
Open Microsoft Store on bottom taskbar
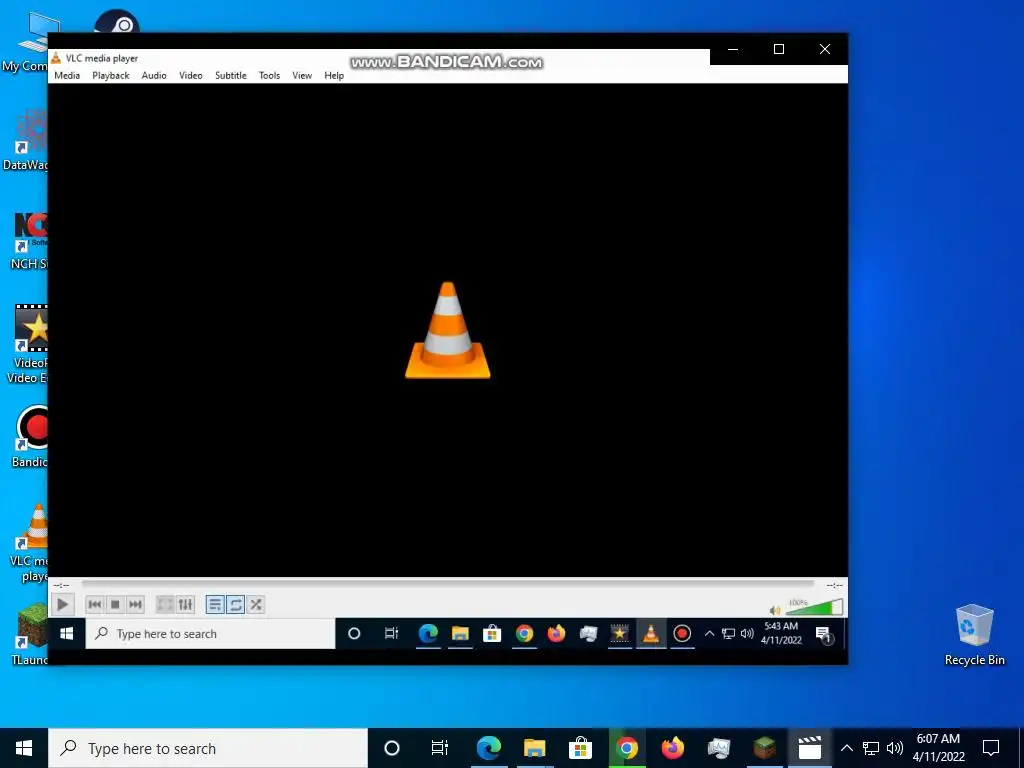click(580, 748)
